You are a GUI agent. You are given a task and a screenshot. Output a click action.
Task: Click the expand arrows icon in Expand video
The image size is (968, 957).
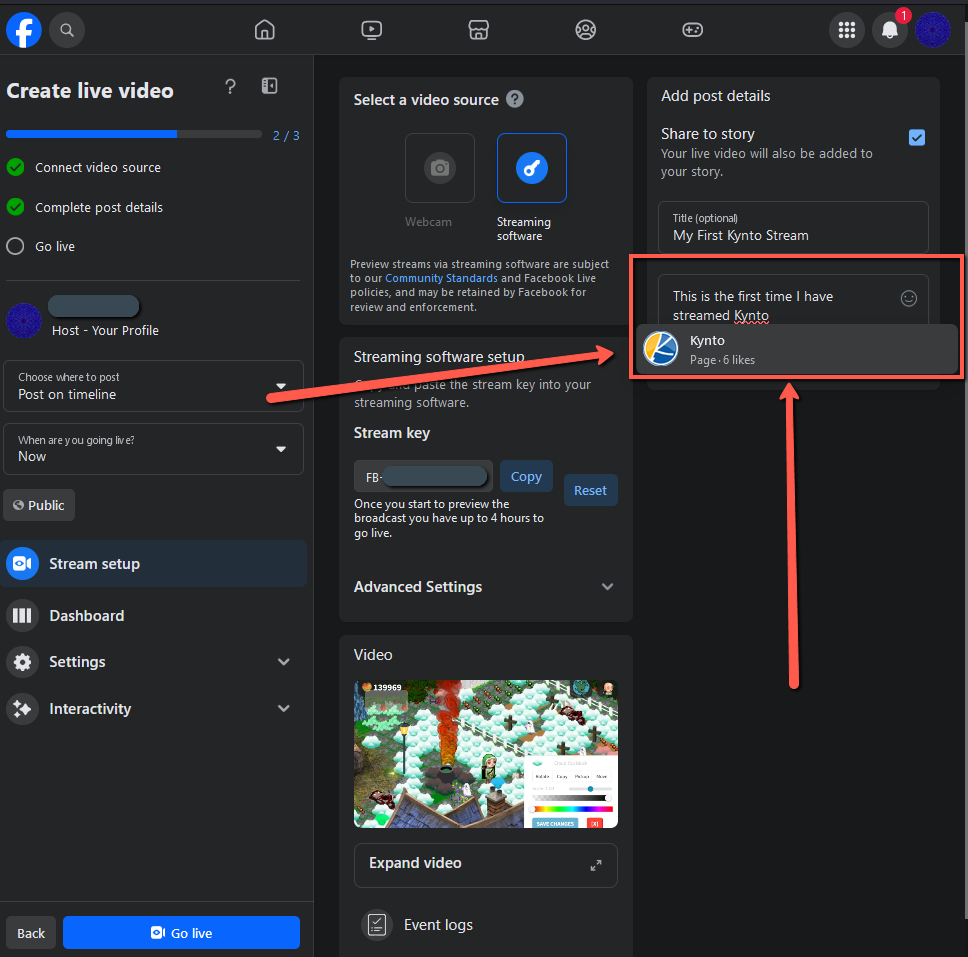596,866
